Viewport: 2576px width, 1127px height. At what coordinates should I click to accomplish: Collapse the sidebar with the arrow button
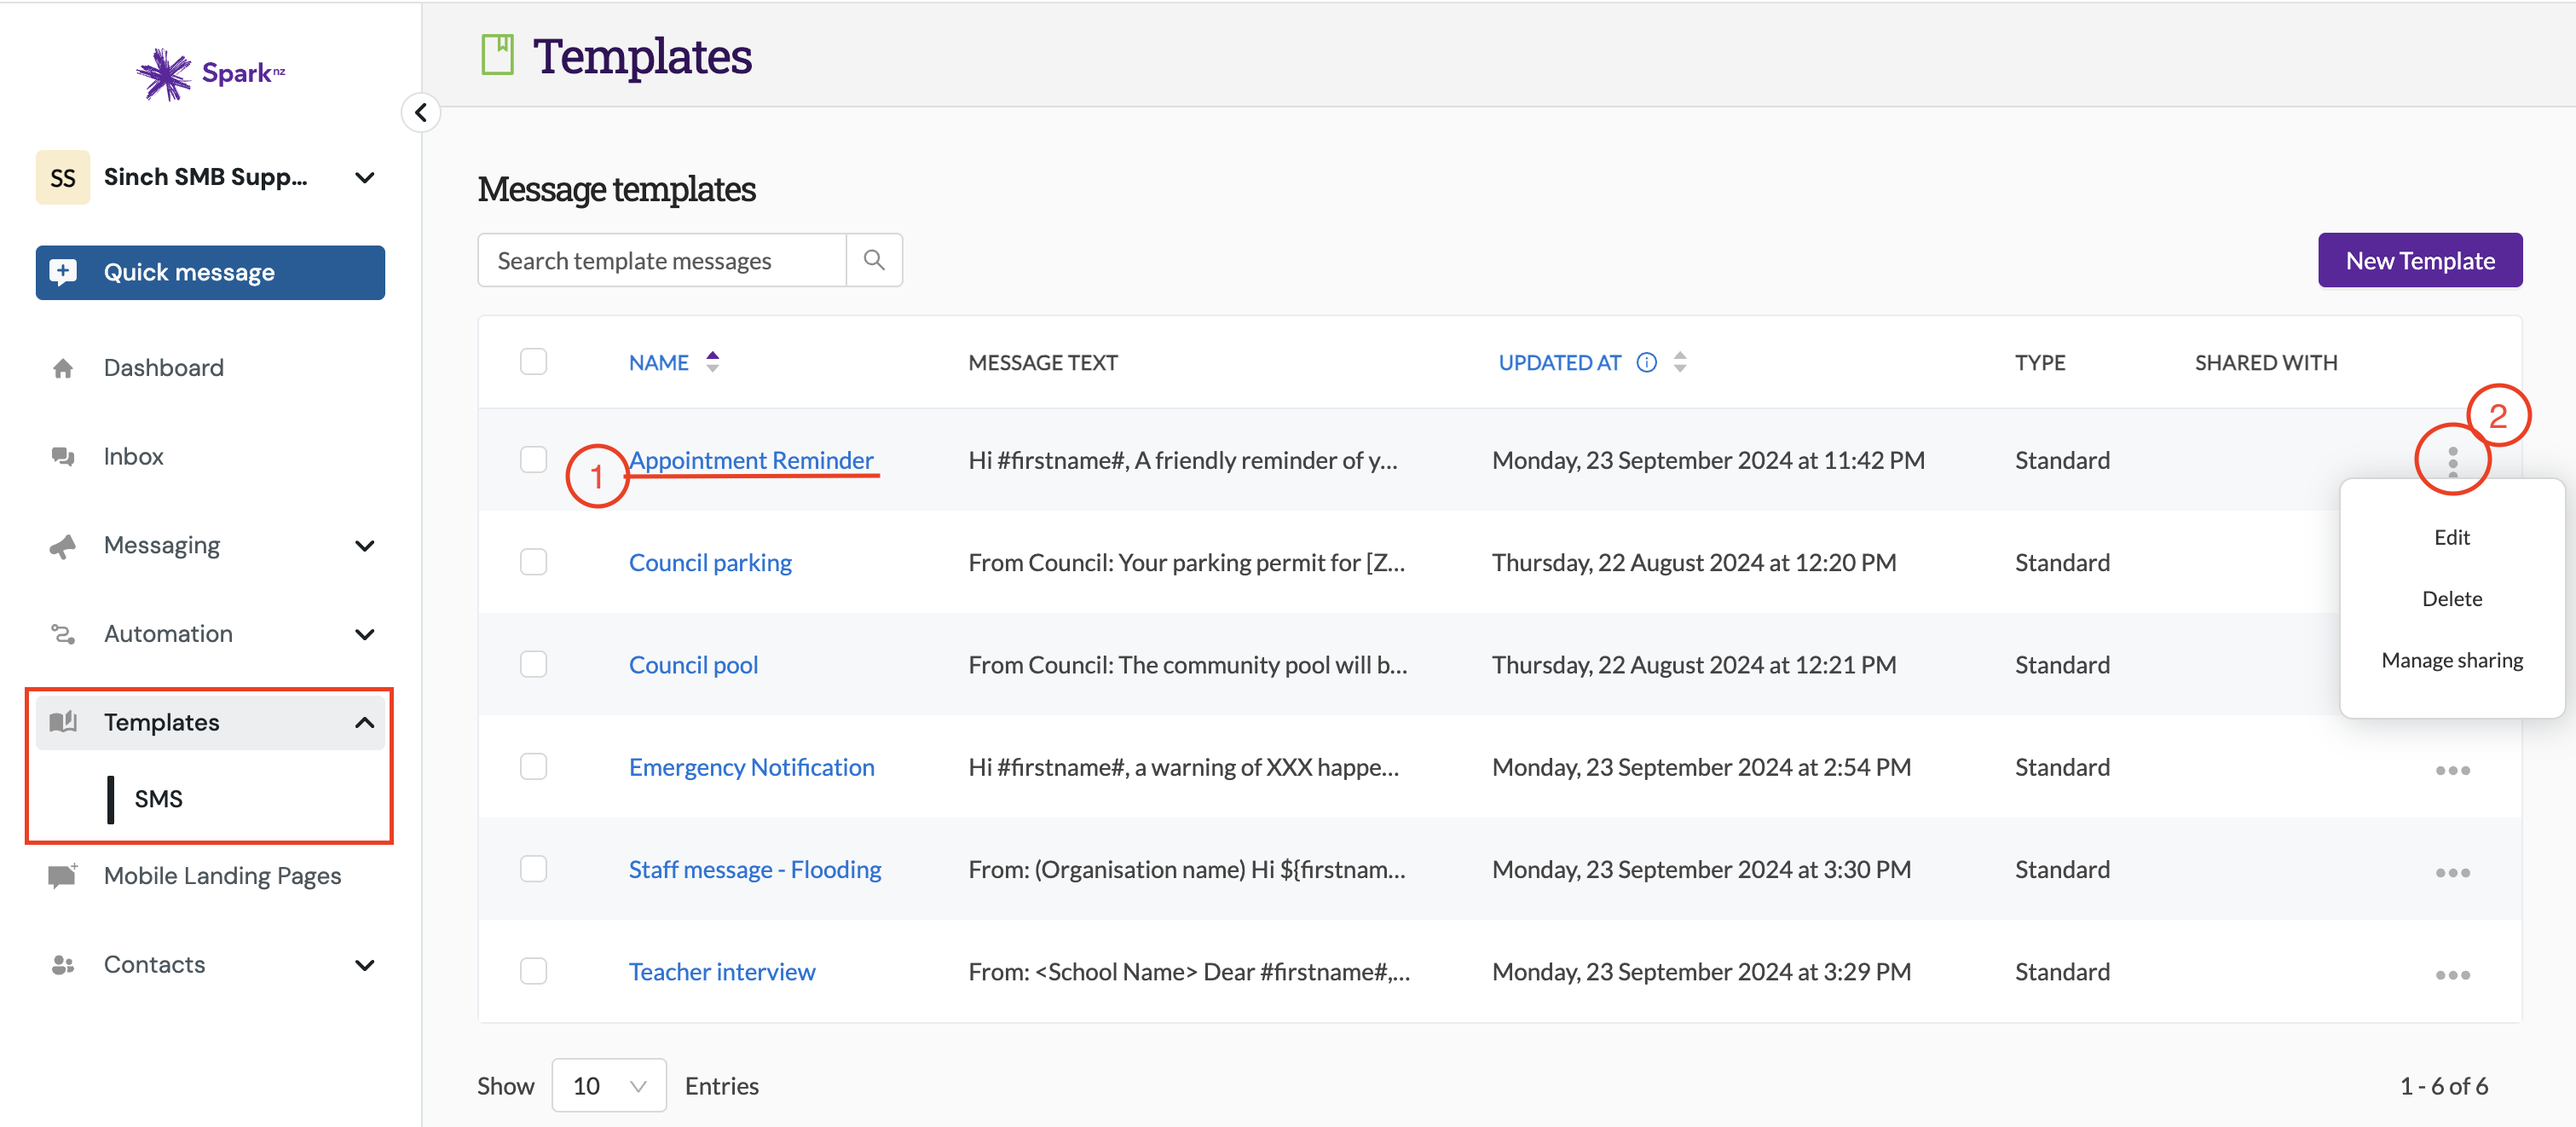point(421,112)
